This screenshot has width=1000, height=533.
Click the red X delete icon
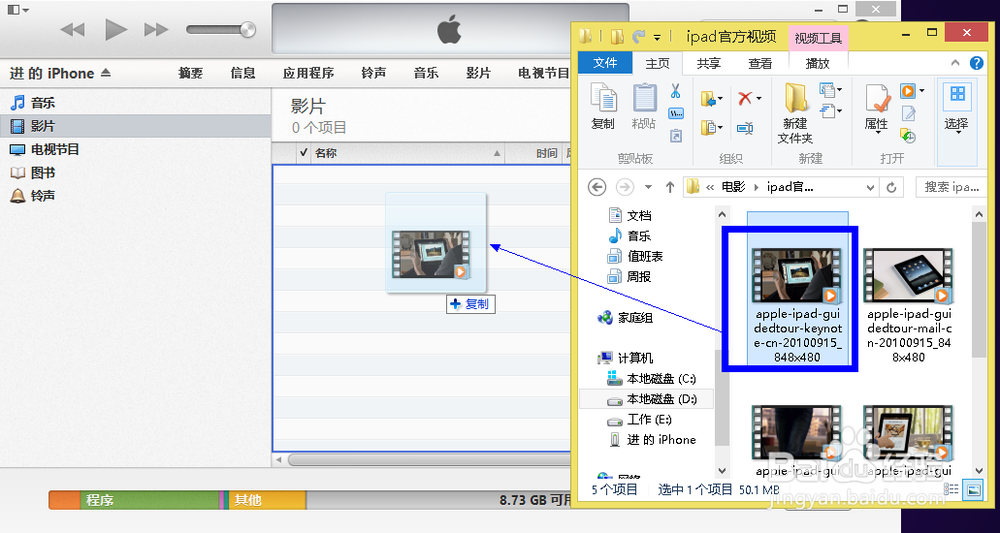tap(745, 98)
